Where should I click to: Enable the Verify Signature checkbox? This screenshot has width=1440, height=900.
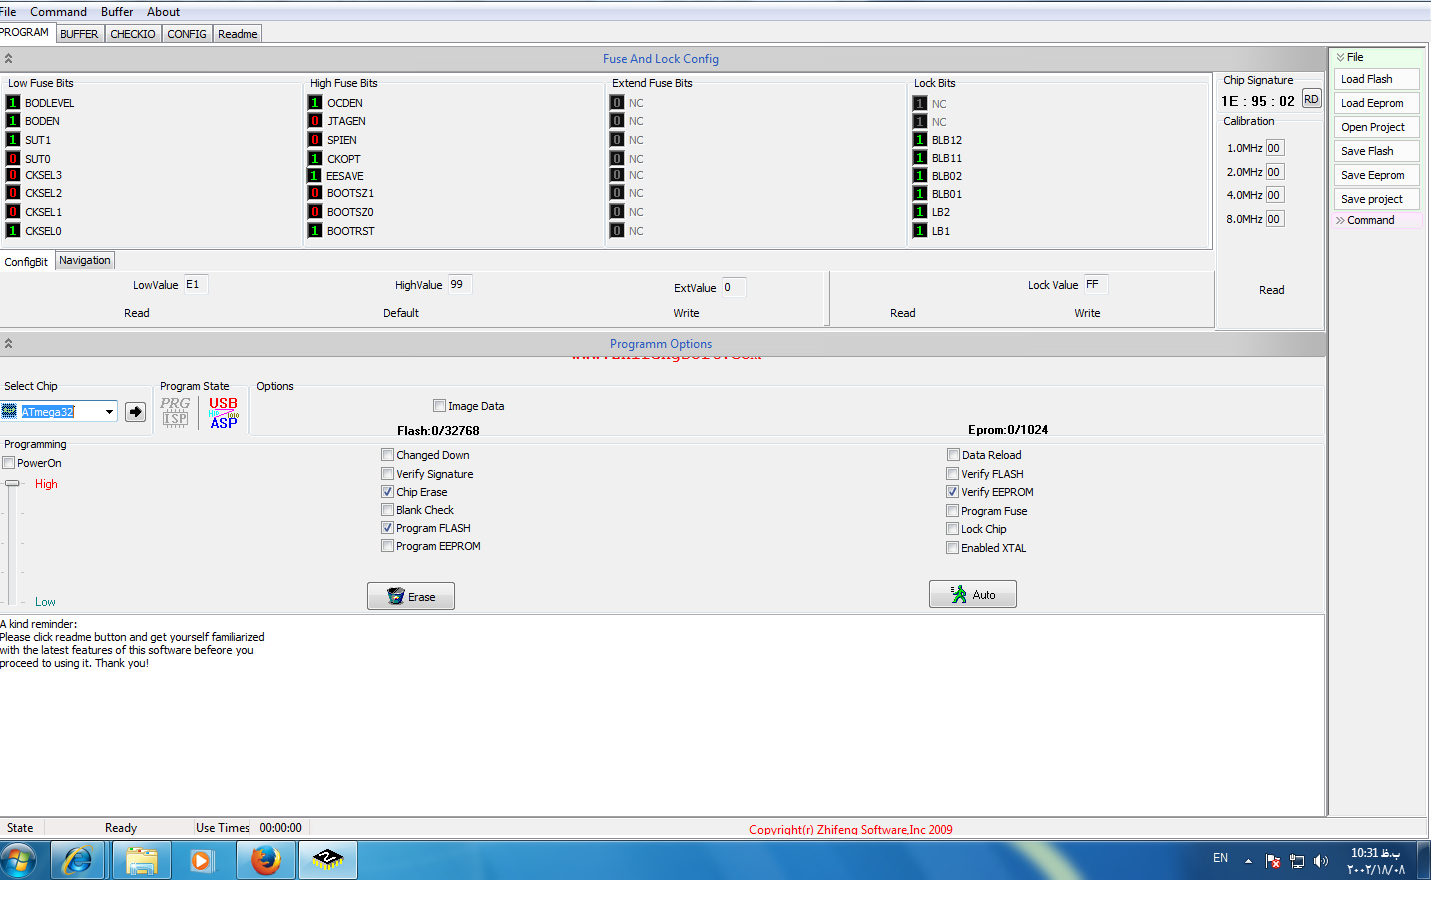pos(387,474)
